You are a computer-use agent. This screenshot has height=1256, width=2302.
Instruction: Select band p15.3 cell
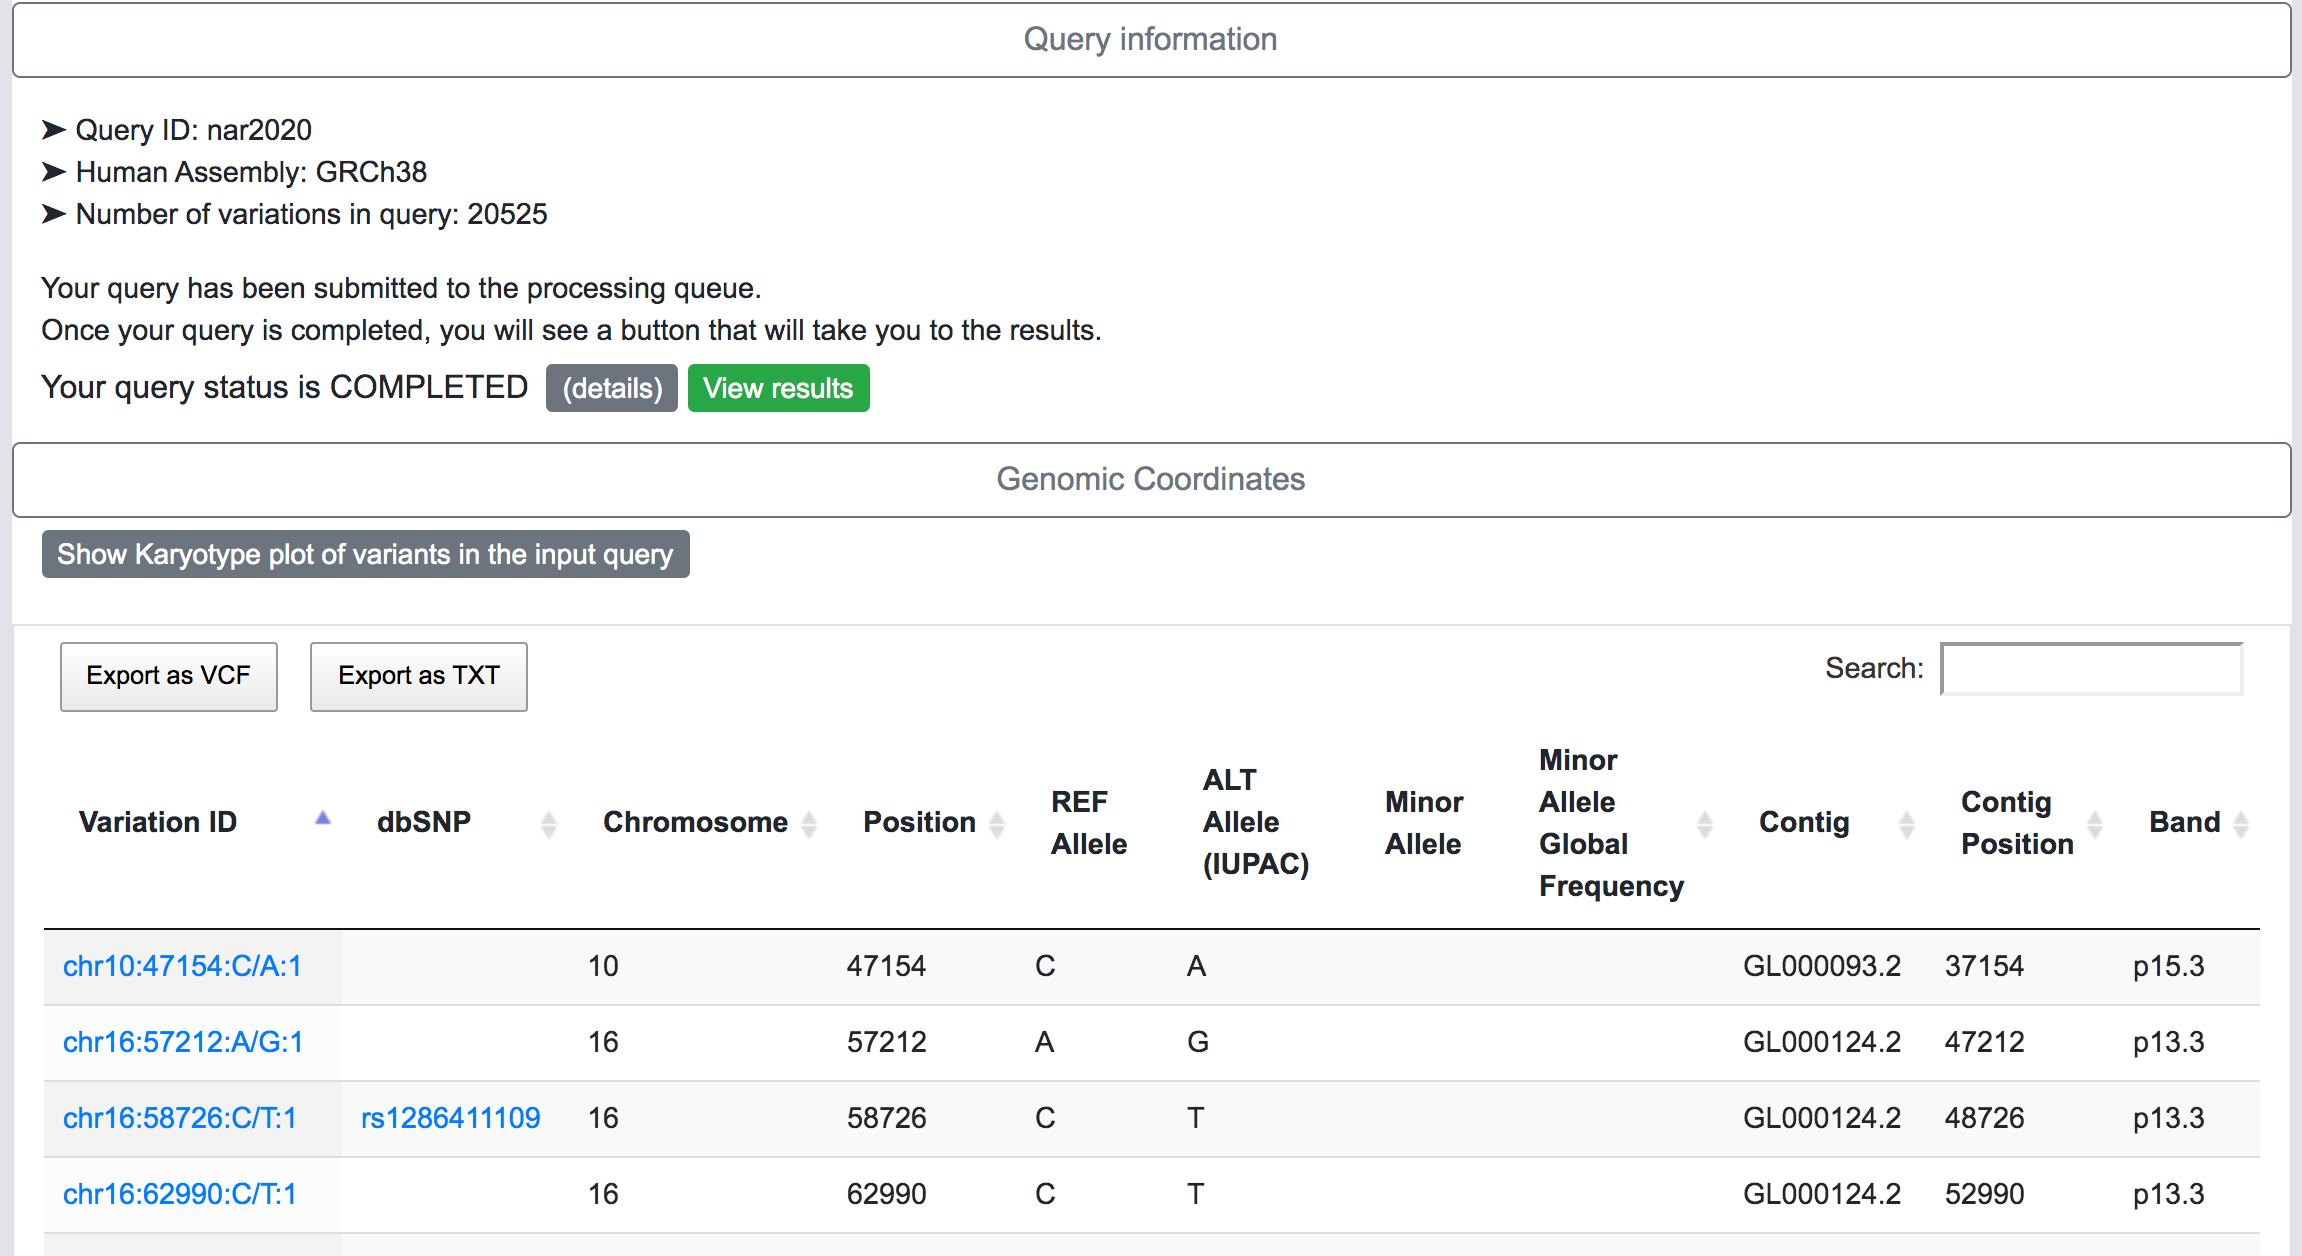(x=2168, y=966)
